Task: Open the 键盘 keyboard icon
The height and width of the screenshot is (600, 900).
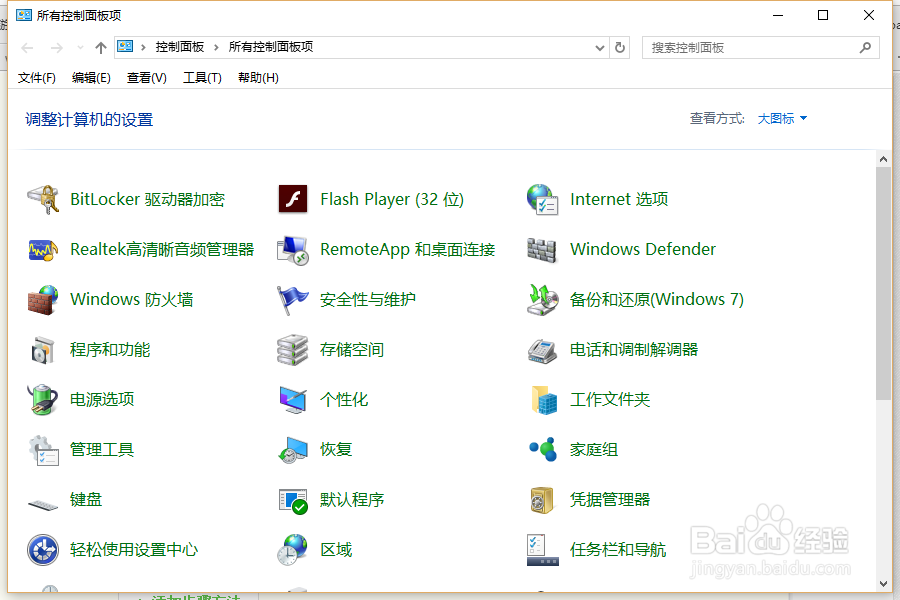Action: (x=43, y=505)
